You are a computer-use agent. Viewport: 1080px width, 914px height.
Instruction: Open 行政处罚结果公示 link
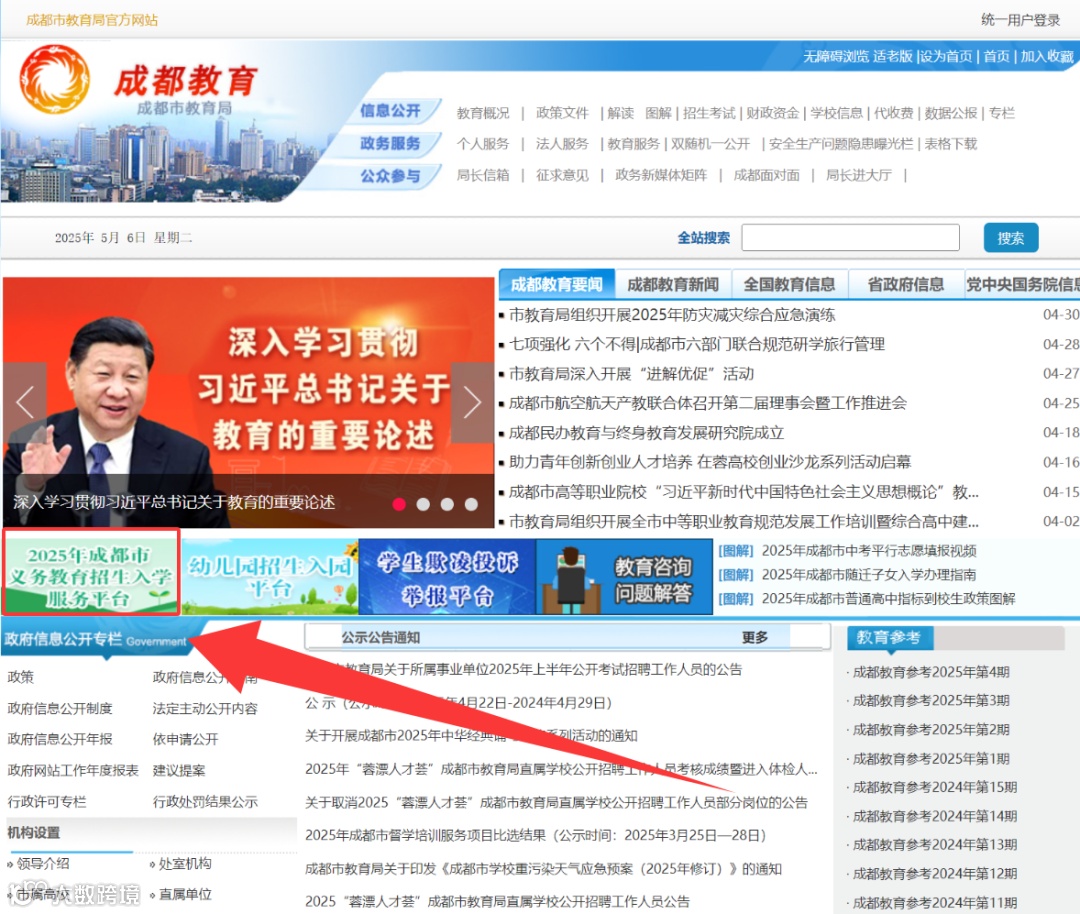pyautogui.click(x=205, y=802)
